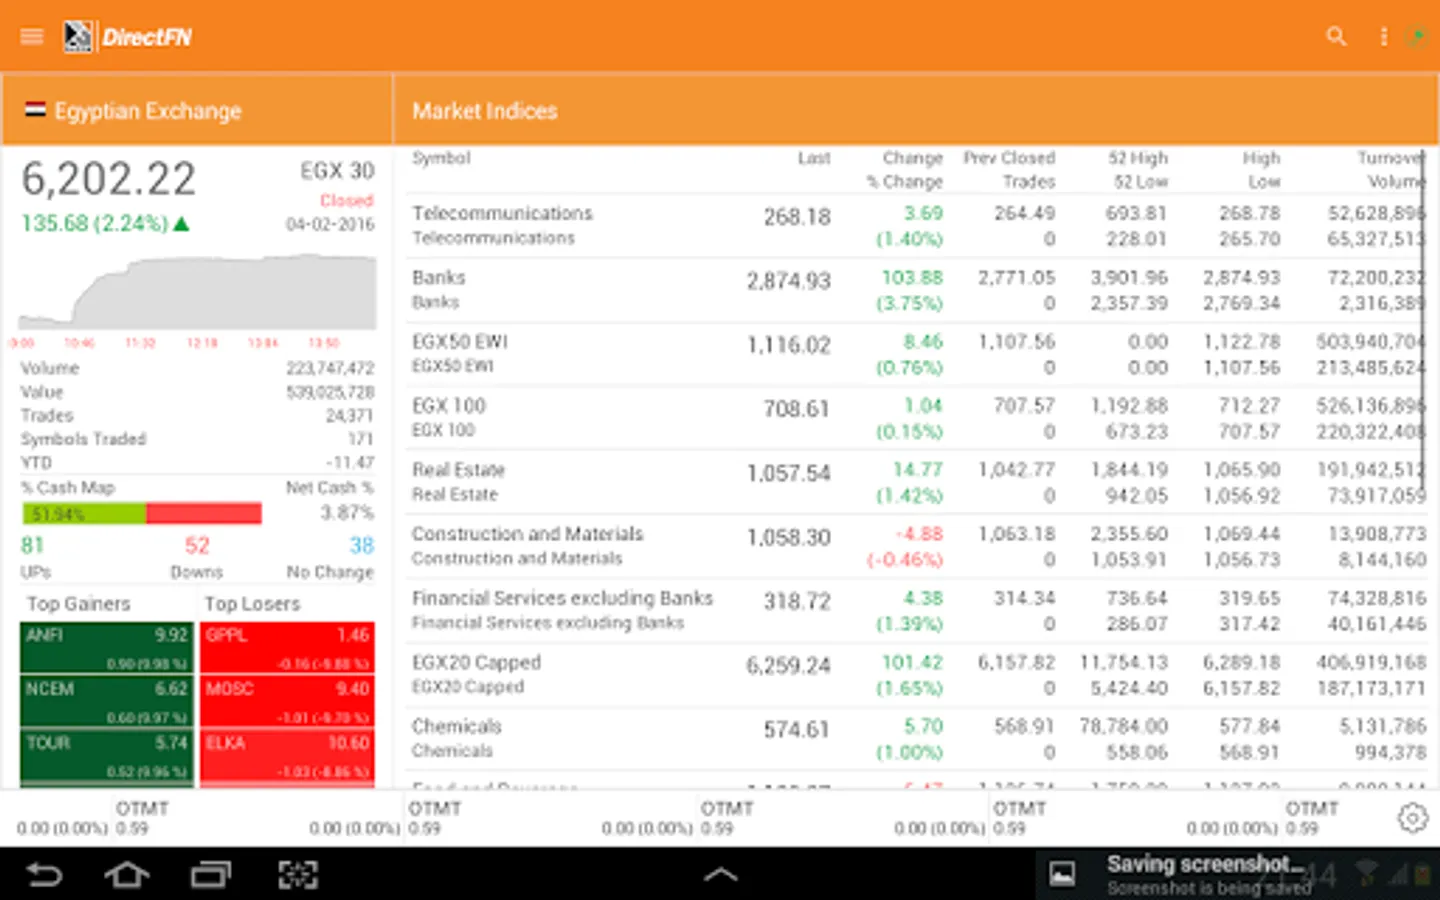Open NCEM top gainer tile

pyautogui.click(x=107, y=702)
